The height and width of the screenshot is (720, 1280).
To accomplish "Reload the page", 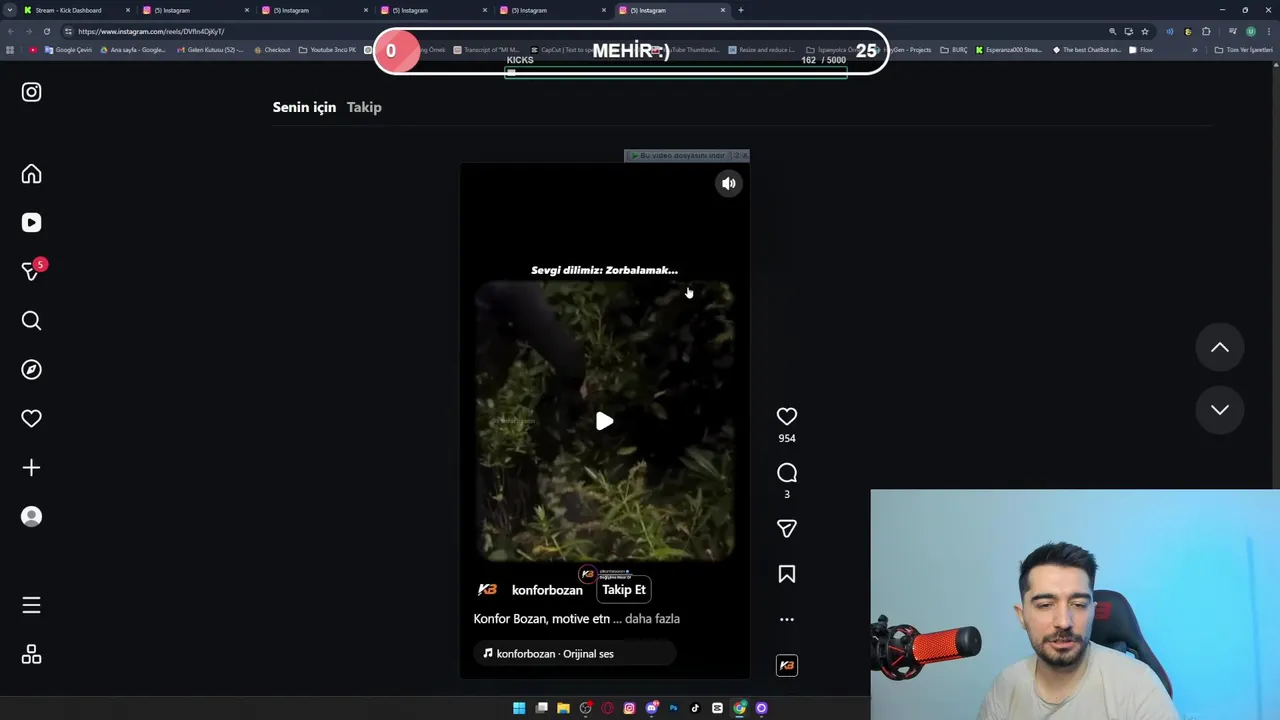I will (x=46, y=31).
